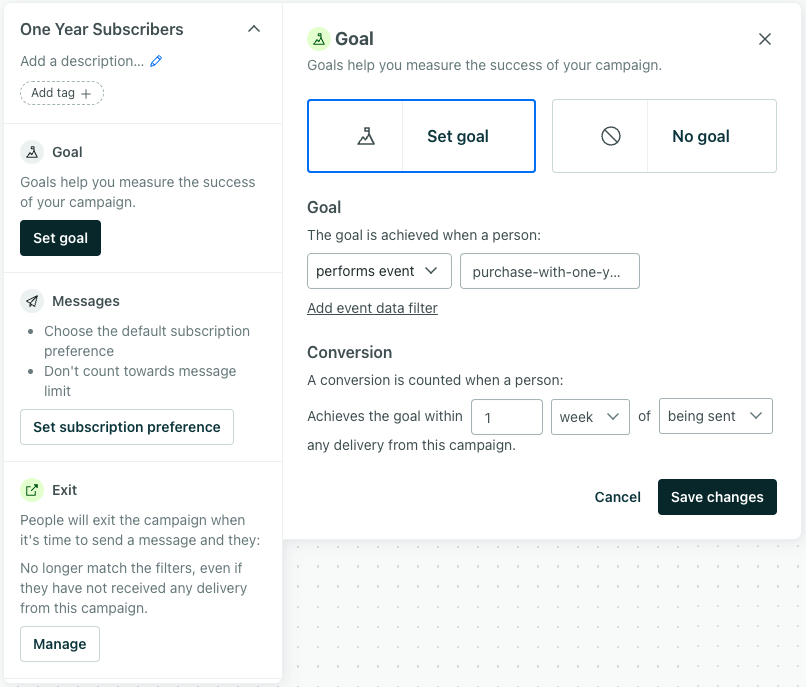Click the Goal icon in panel header
Image resolution: width=806 pixels, height=687 pixels.
tap(319, 39)
